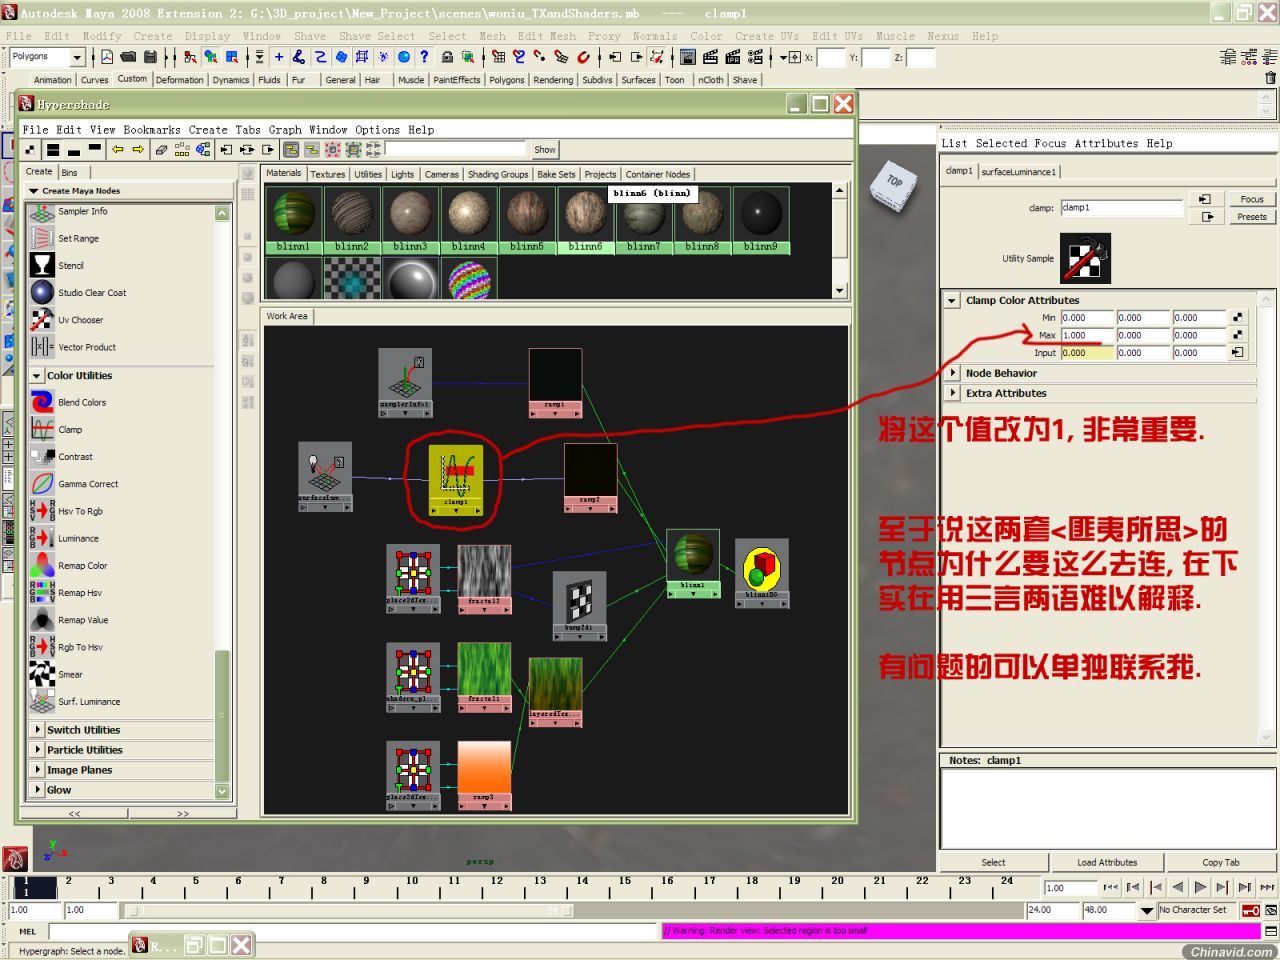This screenshot has width=1280, height=960.
Task: Select the clamp1 node in Work Area
Action: 456,480
